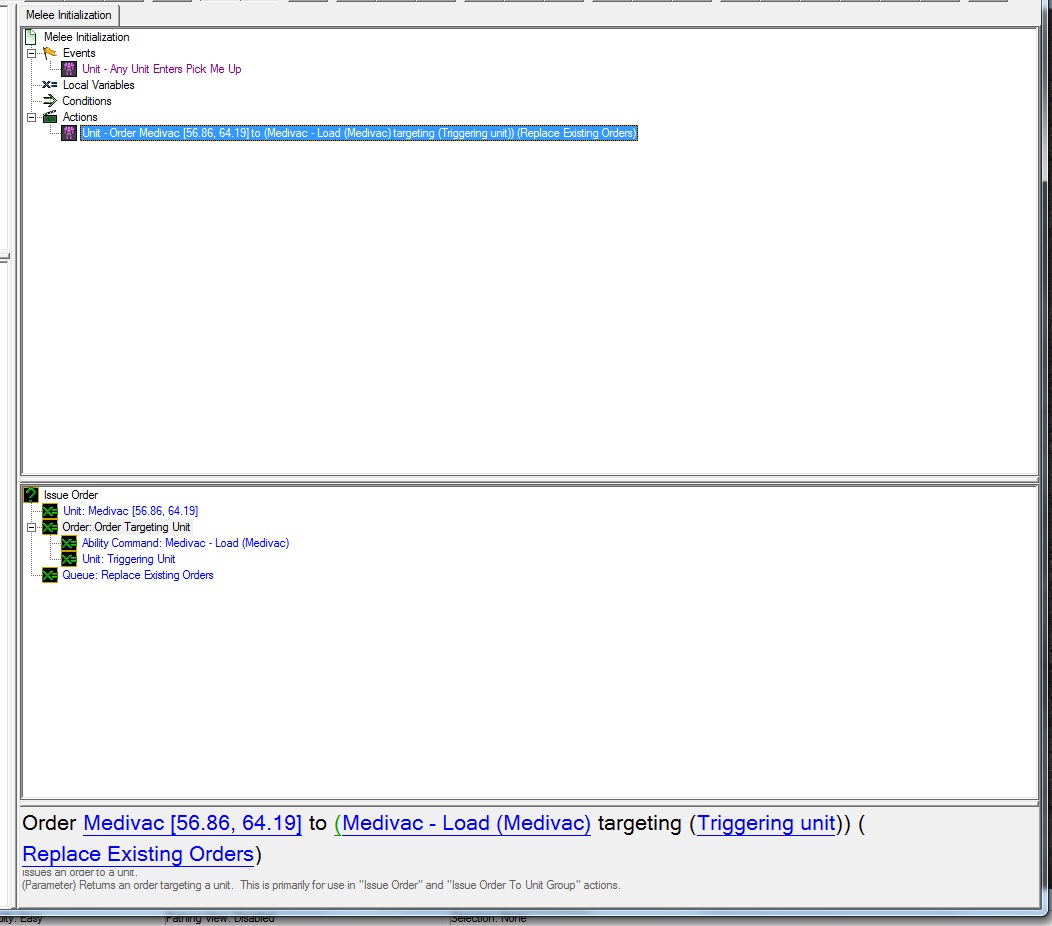Select Queue: Replace Existing Orders parameter
Viewport: 1052px width, 926px height.
click(x=138, y=576)
